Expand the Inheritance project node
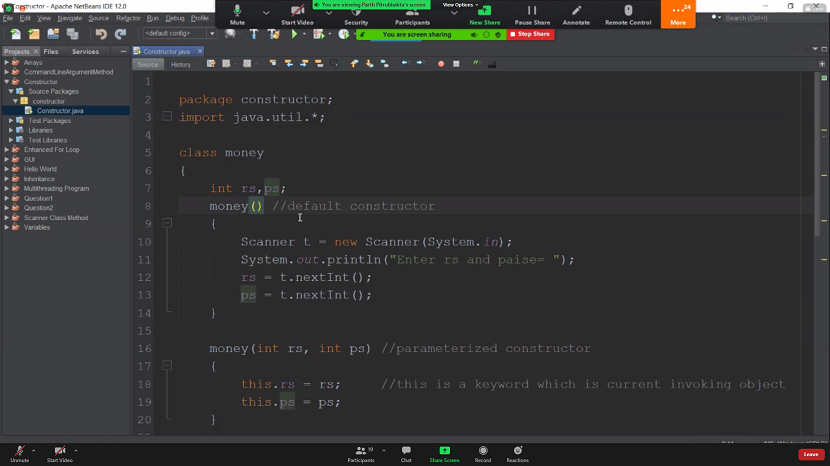 7,179
